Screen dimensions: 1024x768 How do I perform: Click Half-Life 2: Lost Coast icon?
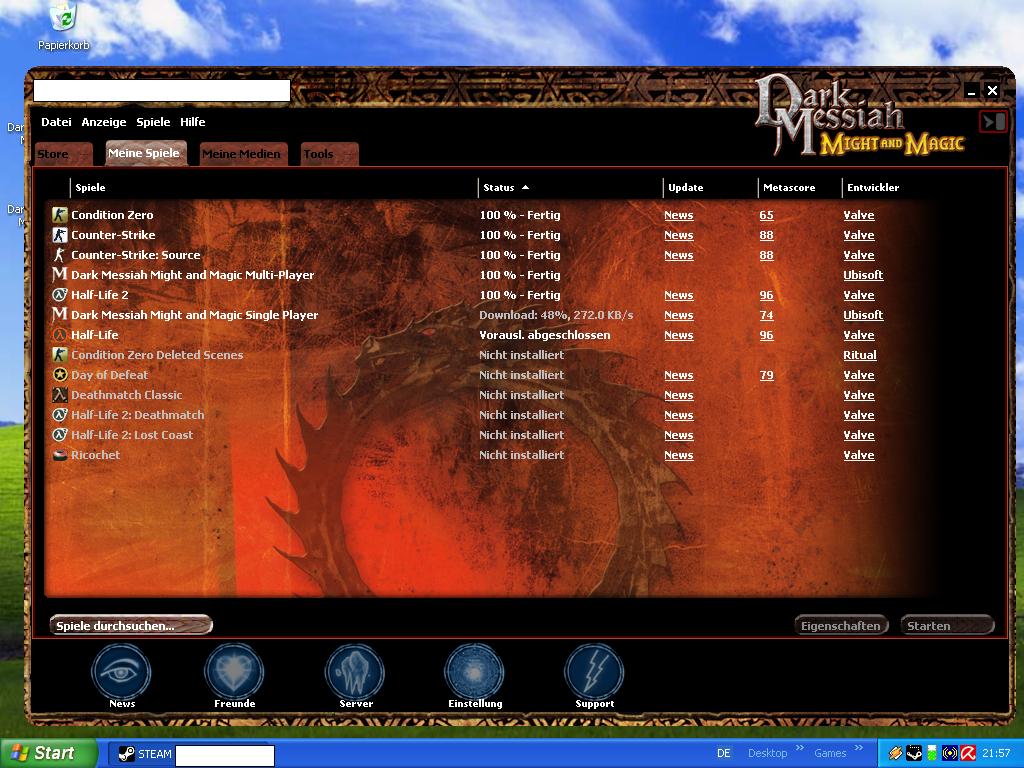59,434
